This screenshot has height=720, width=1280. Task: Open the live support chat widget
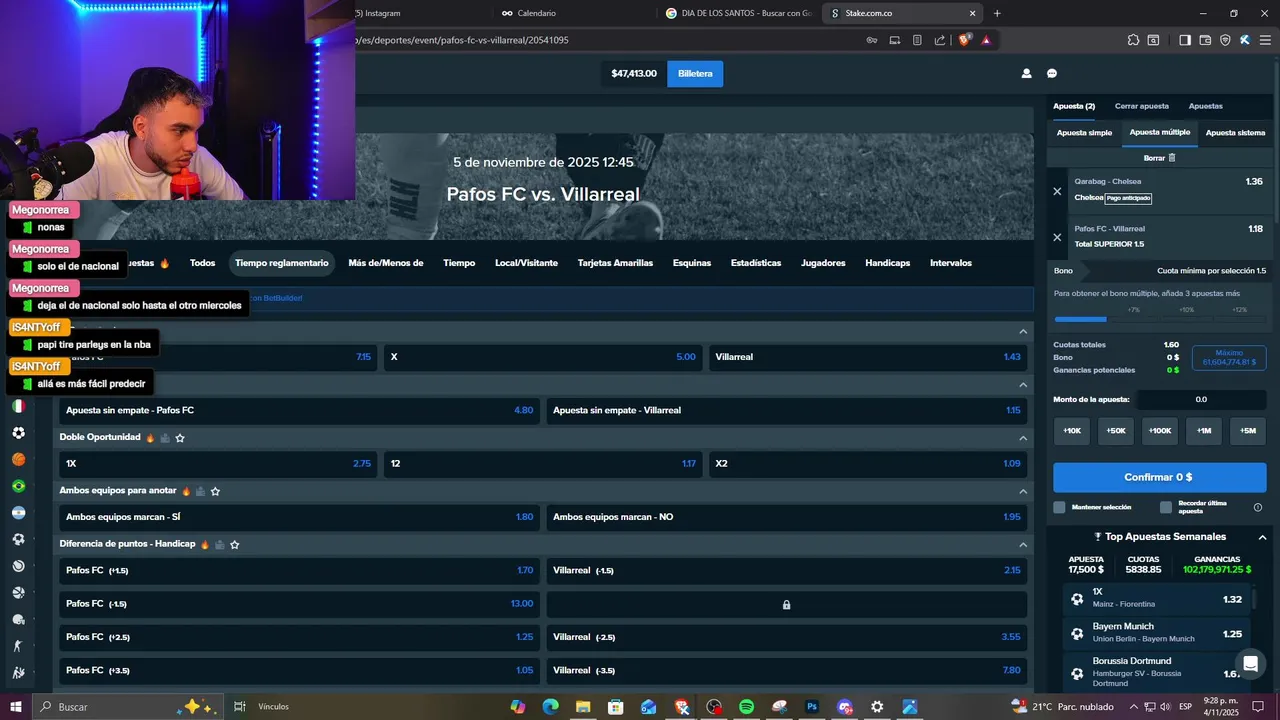coord(1250,664)
